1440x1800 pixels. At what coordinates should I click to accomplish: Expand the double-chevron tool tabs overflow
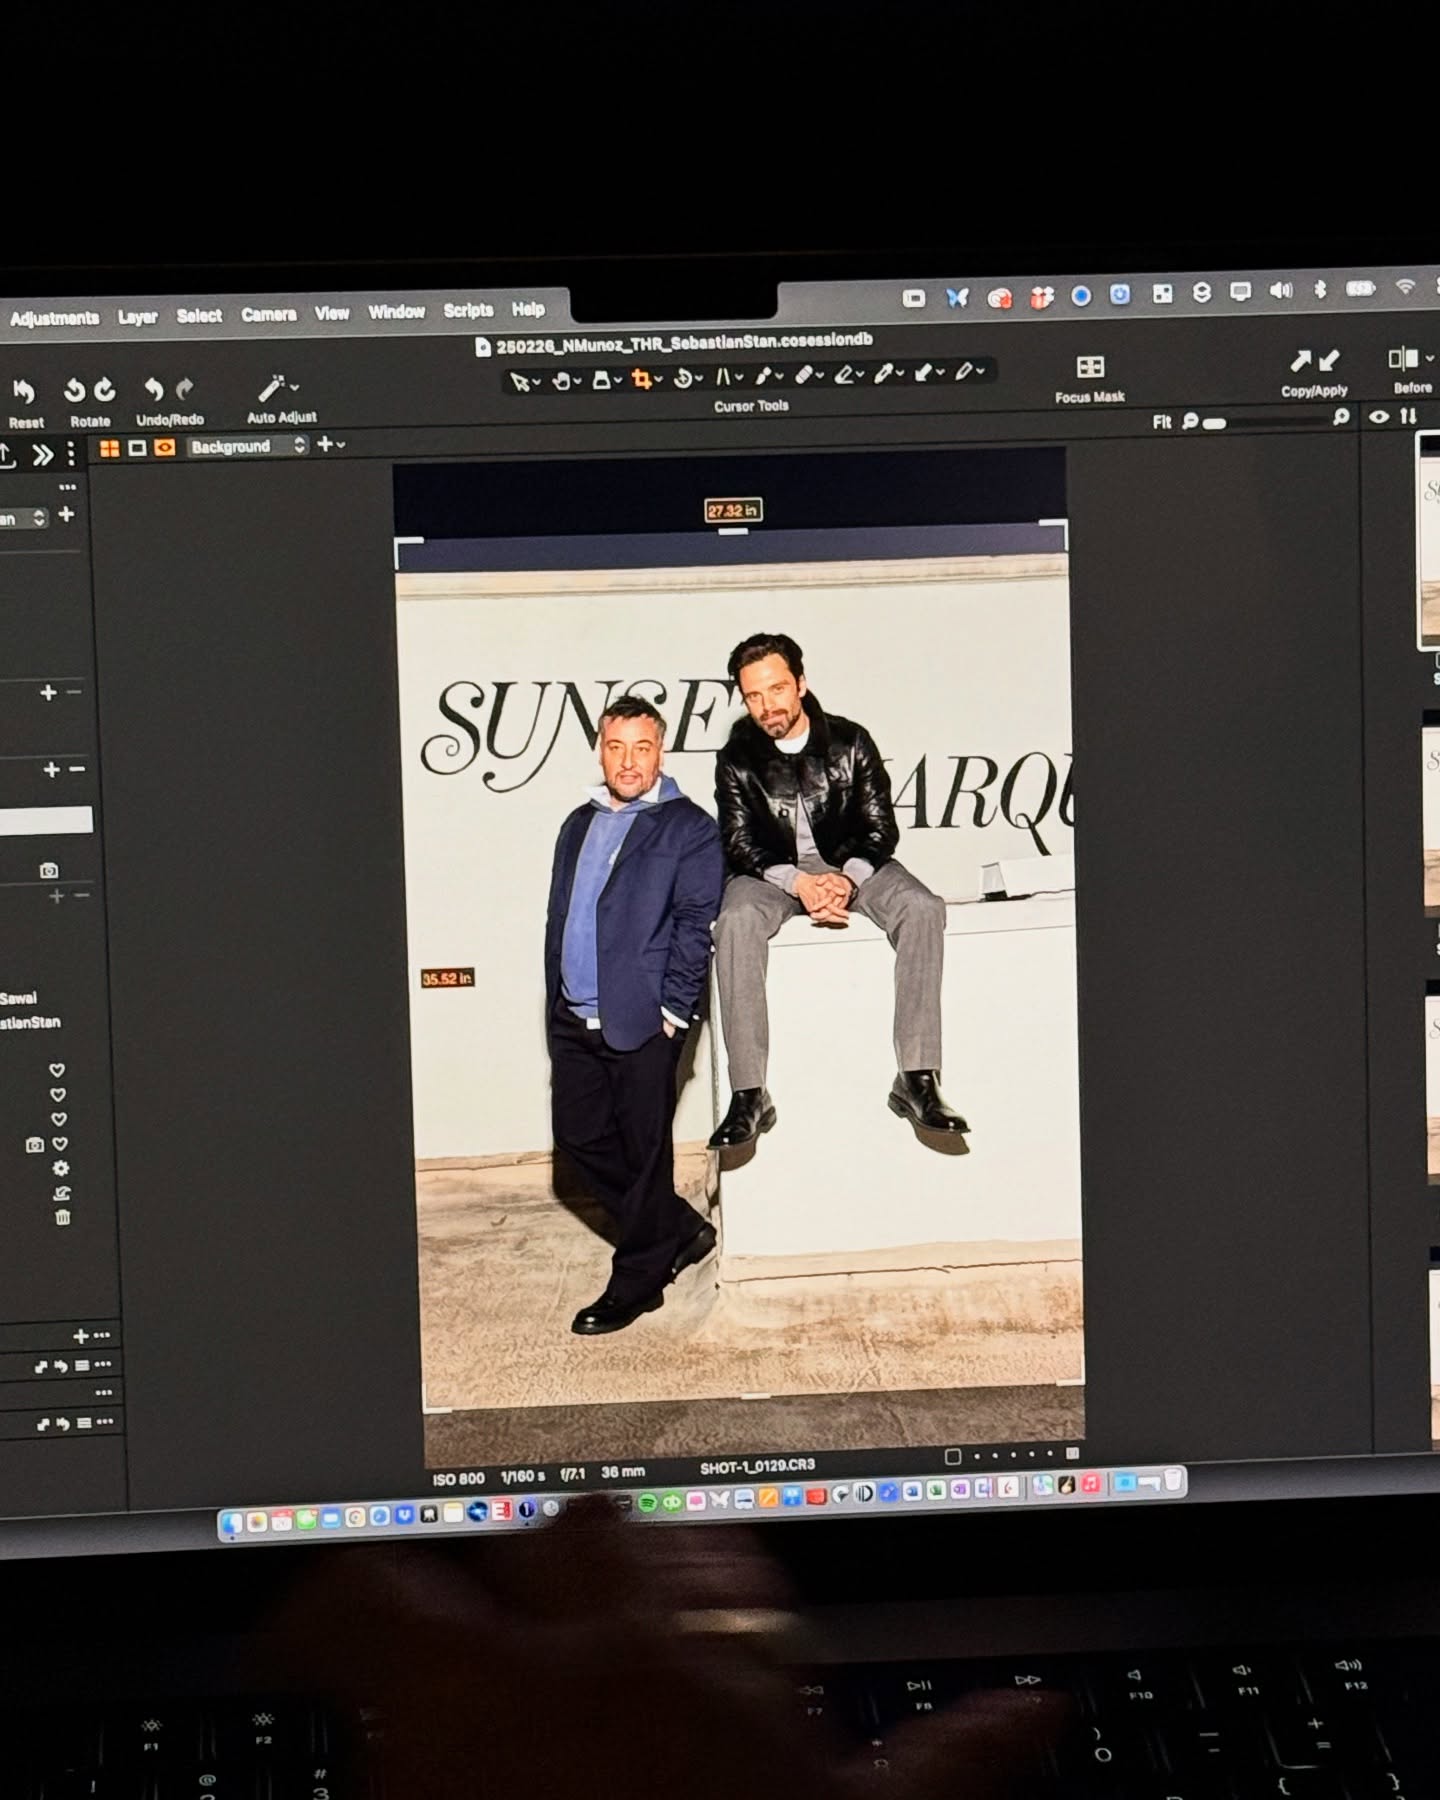(x=42, y=456)
